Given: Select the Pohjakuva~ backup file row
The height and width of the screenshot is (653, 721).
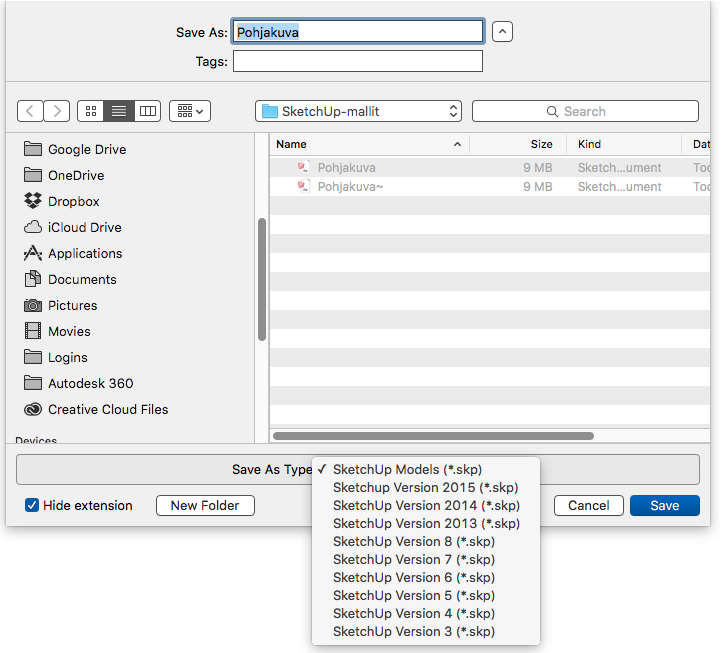Looking at the screenshot, I should click(490, 187).
